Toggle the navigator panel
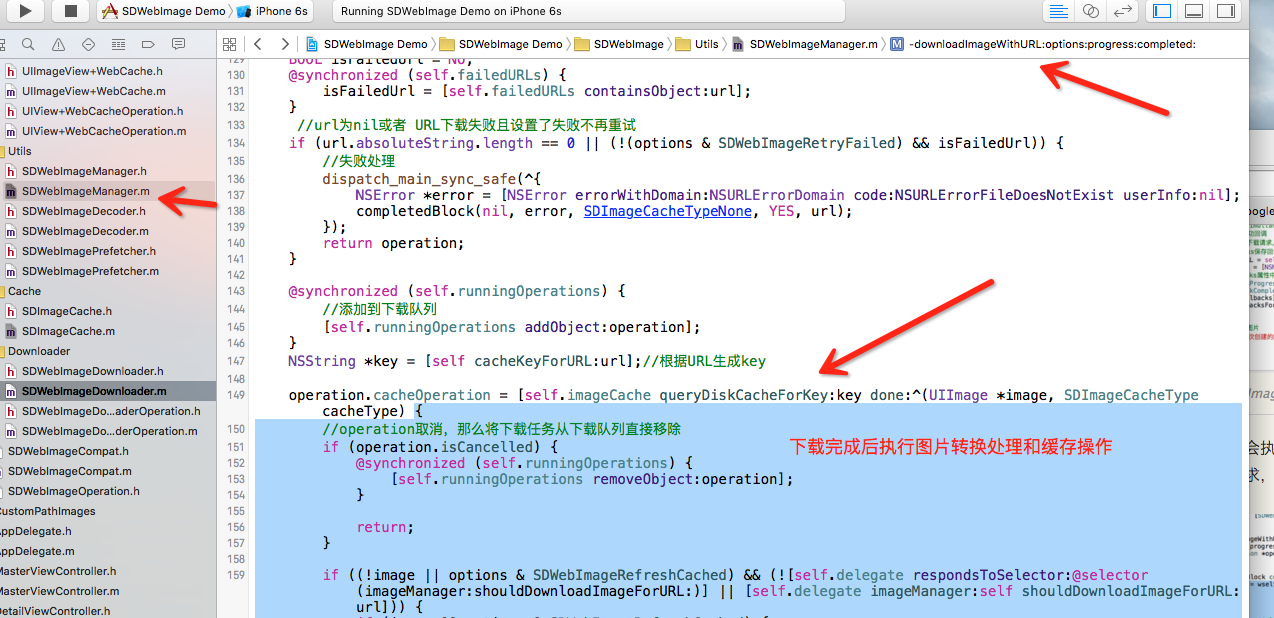This screenshot has width=1274, height=618. pos(1162,11)
